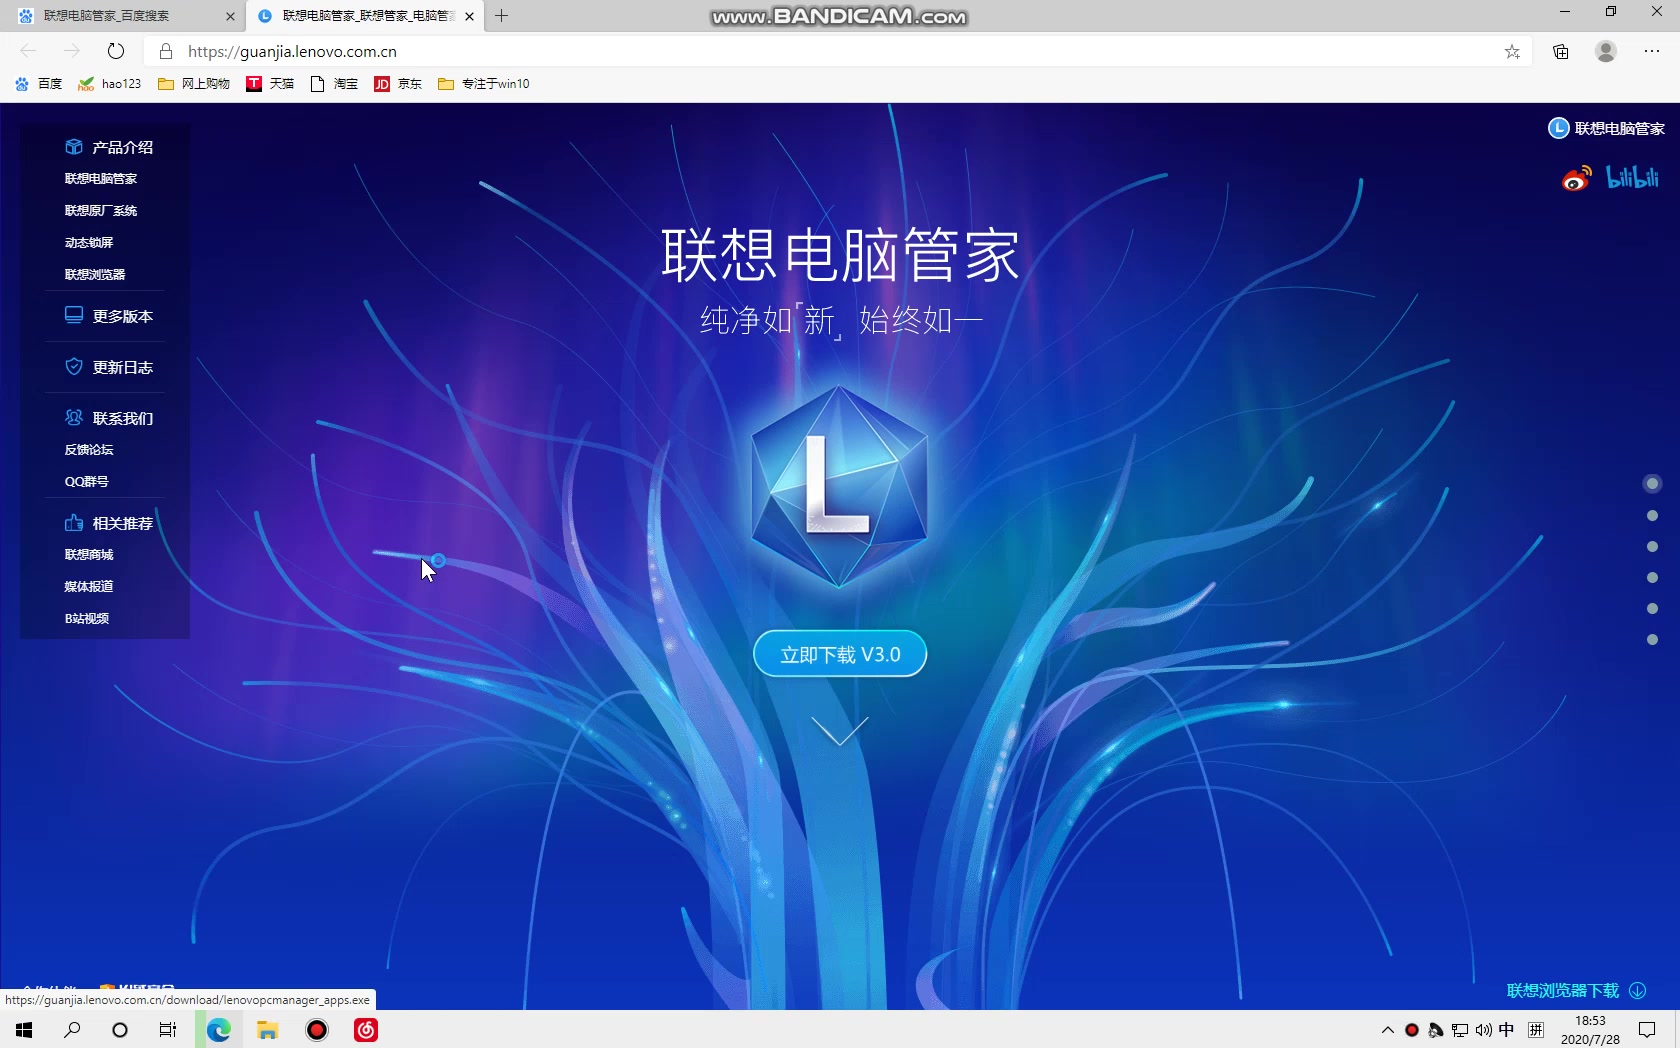Click the browser forward arrow
The width and height of the screenshot is (1680, 1048).
point(71,51)
